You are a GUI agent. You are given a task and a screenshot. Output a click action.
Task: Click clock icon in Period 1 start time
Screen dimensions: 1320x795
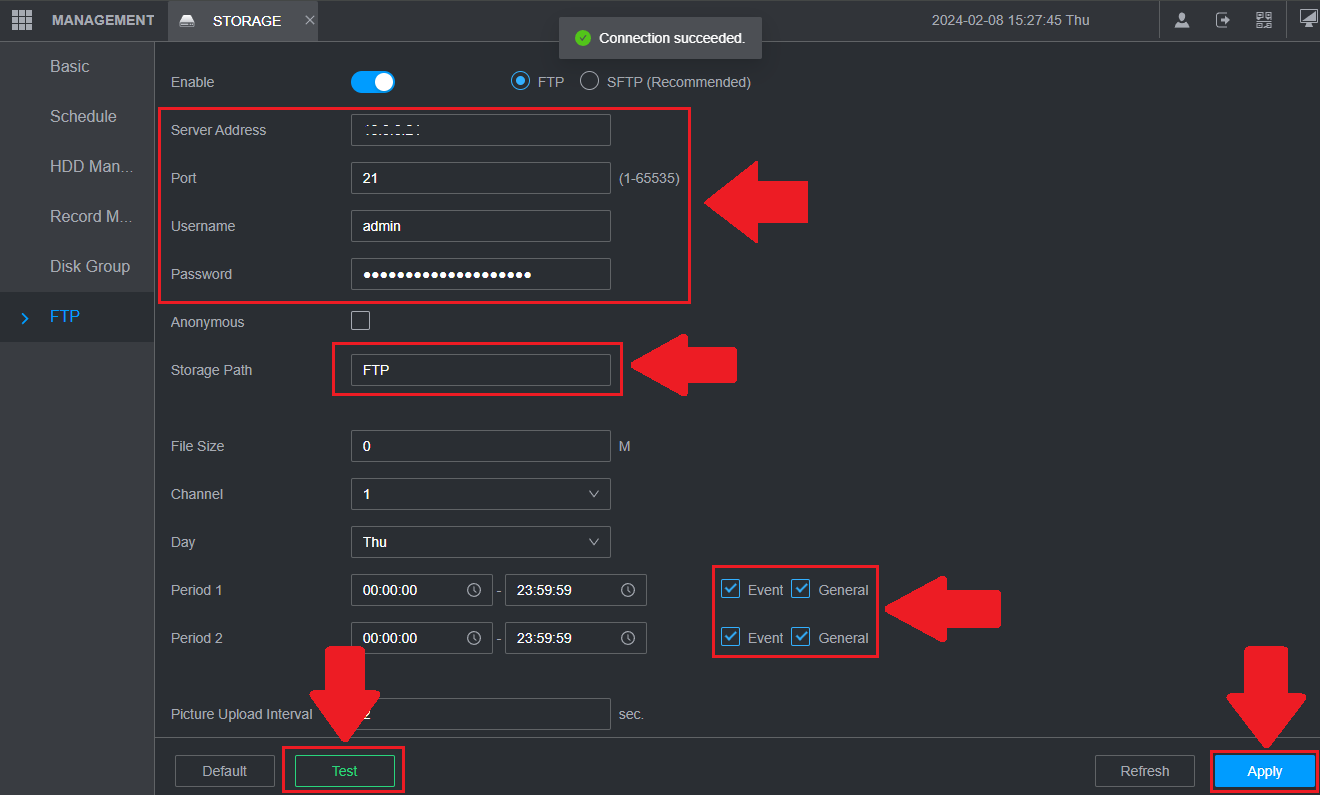pyautogui.click(x=474, y=590)
